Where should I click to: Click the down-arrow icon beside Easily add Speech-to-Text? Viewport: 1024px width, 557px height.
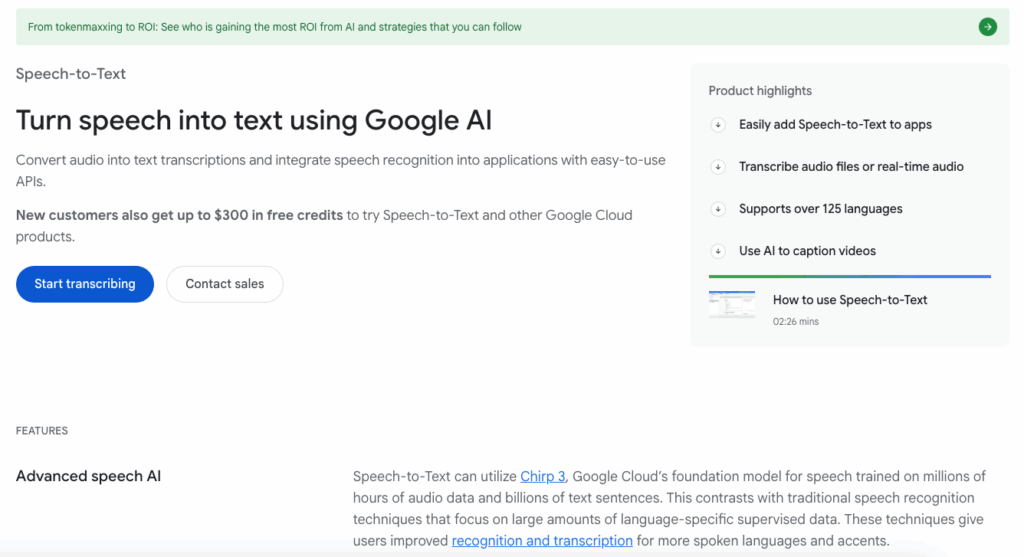718,125
